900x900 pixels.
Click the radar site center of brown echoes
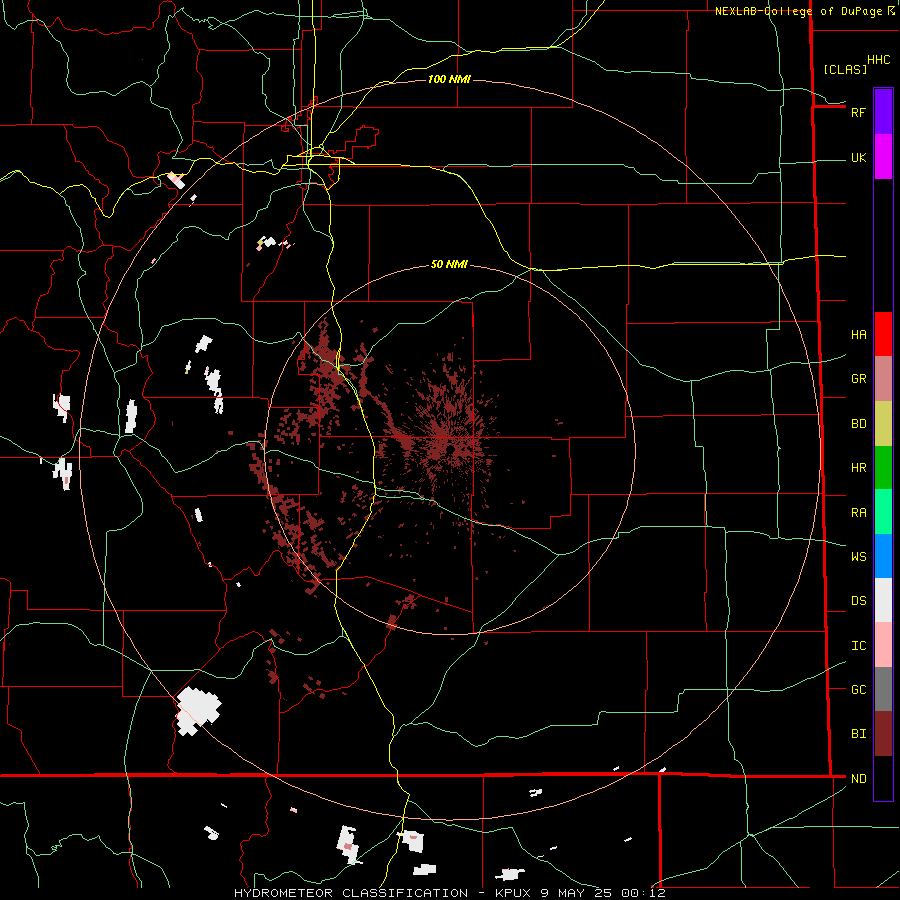point(452,447)
